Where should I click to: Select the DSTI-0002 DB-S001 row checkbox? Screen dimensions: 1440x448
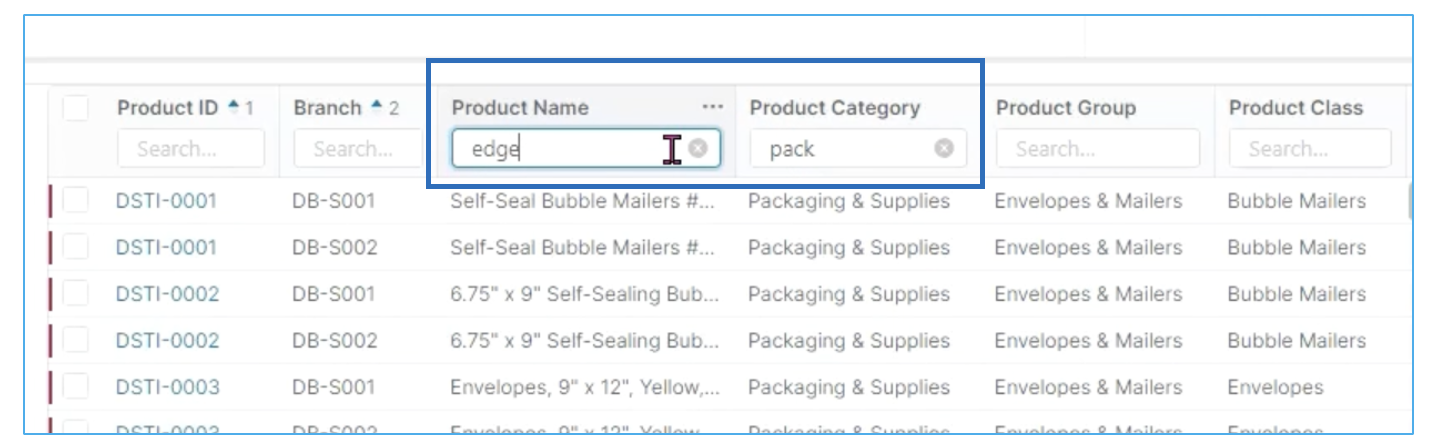[x=76, y=294]
